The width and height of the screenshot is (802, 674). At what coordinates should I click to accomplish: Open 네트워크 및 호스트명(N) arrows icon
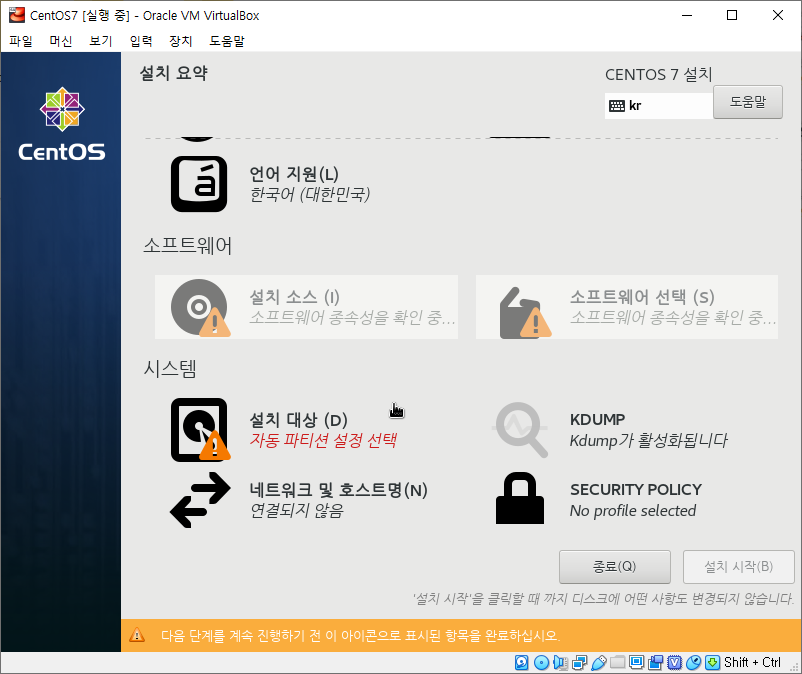point(200,500)
